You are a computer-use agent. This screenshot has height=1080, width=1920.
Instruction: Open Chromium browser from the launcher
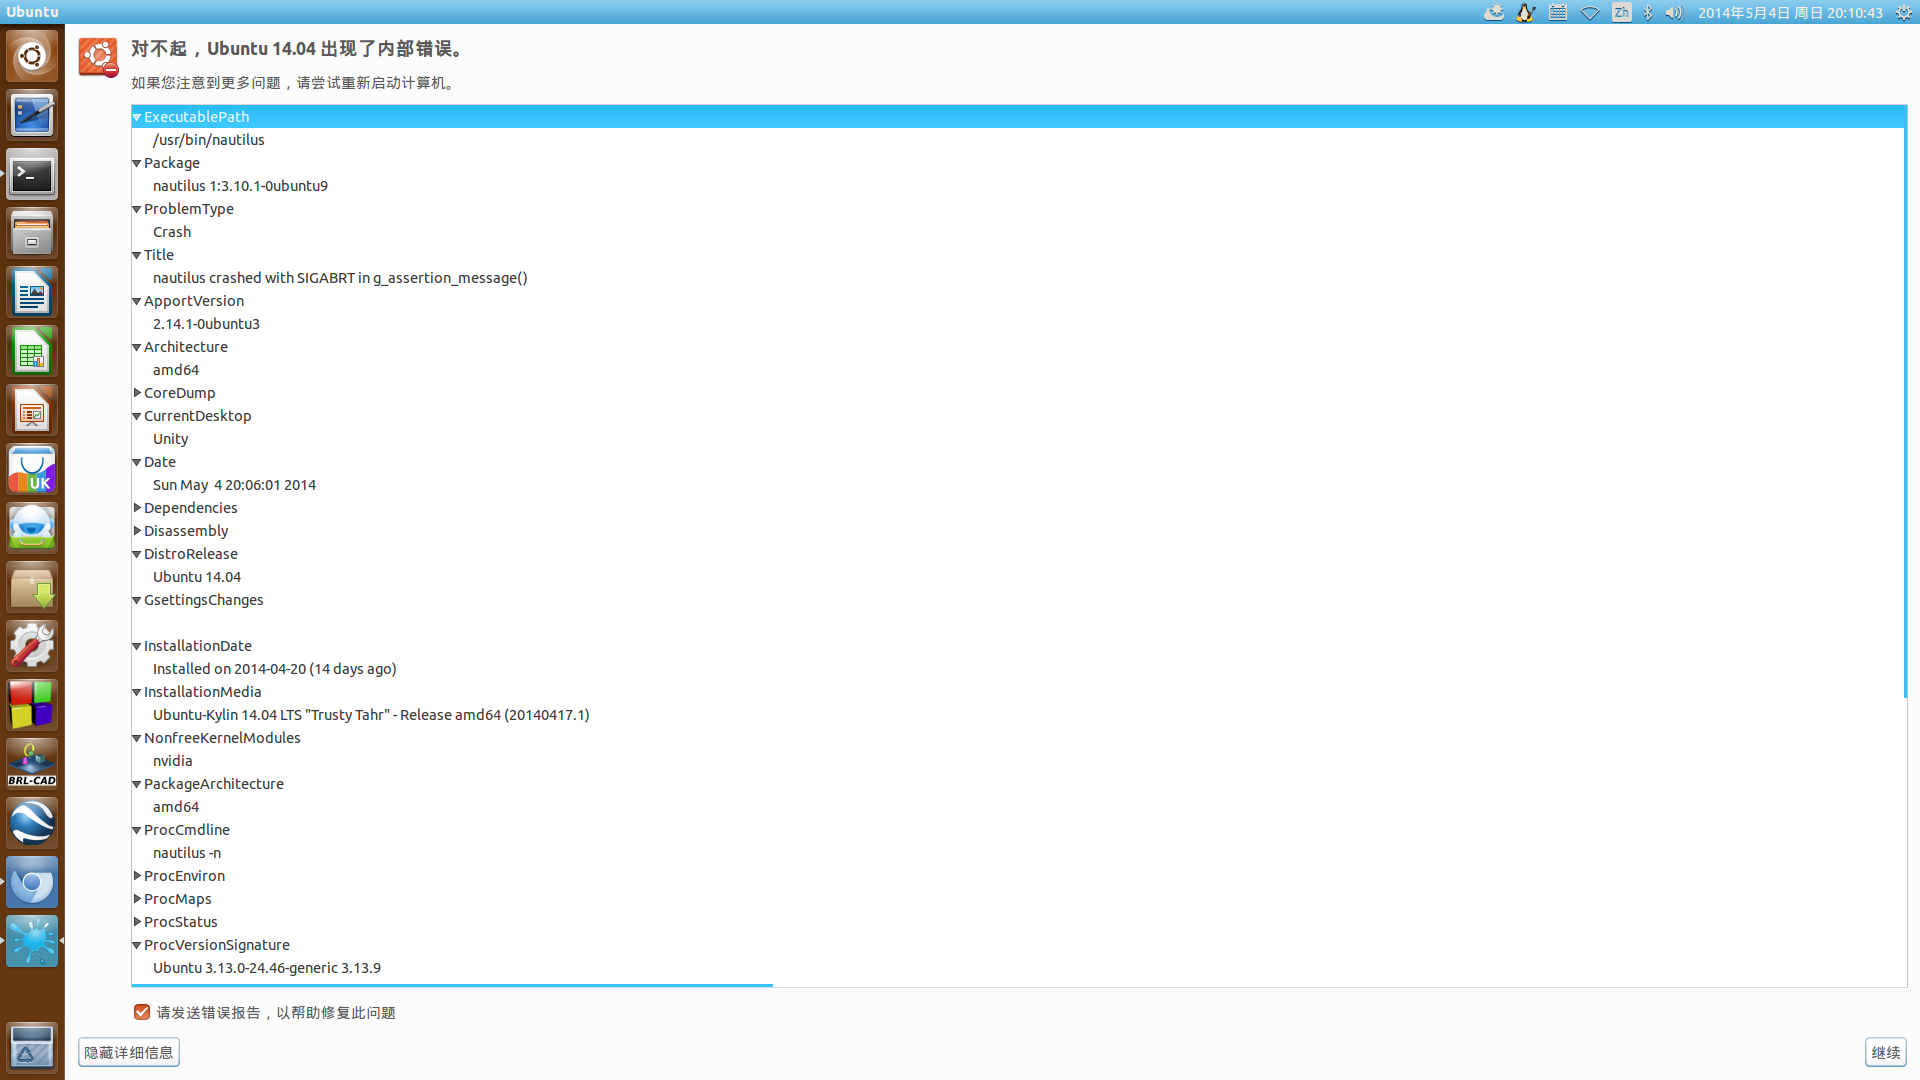(x=32, y=882)
